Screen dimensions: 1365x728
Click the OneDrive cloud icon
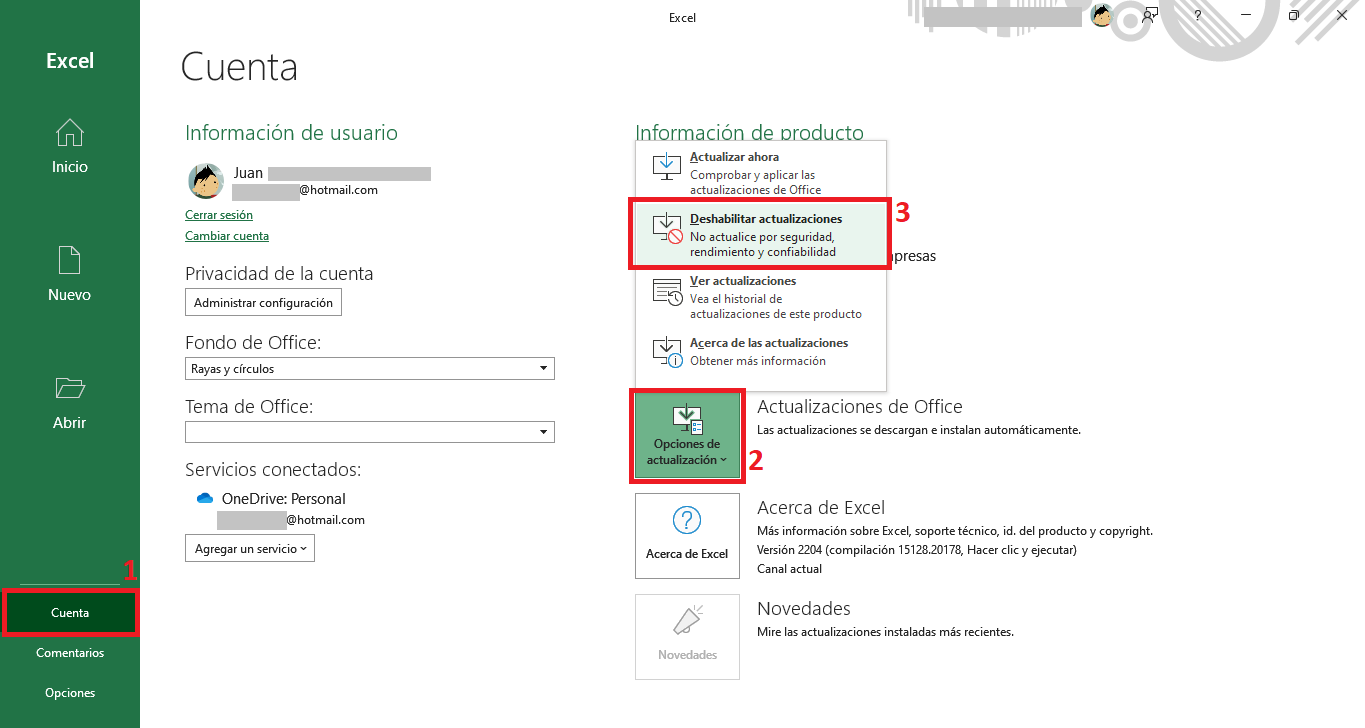(x=205, y=498)
